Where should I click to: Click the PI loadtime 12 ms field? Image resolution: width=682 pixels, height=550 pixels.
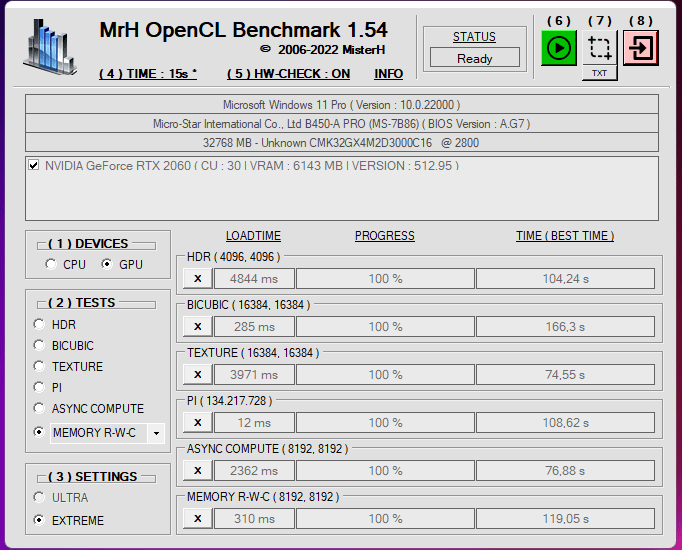point(254,423)
